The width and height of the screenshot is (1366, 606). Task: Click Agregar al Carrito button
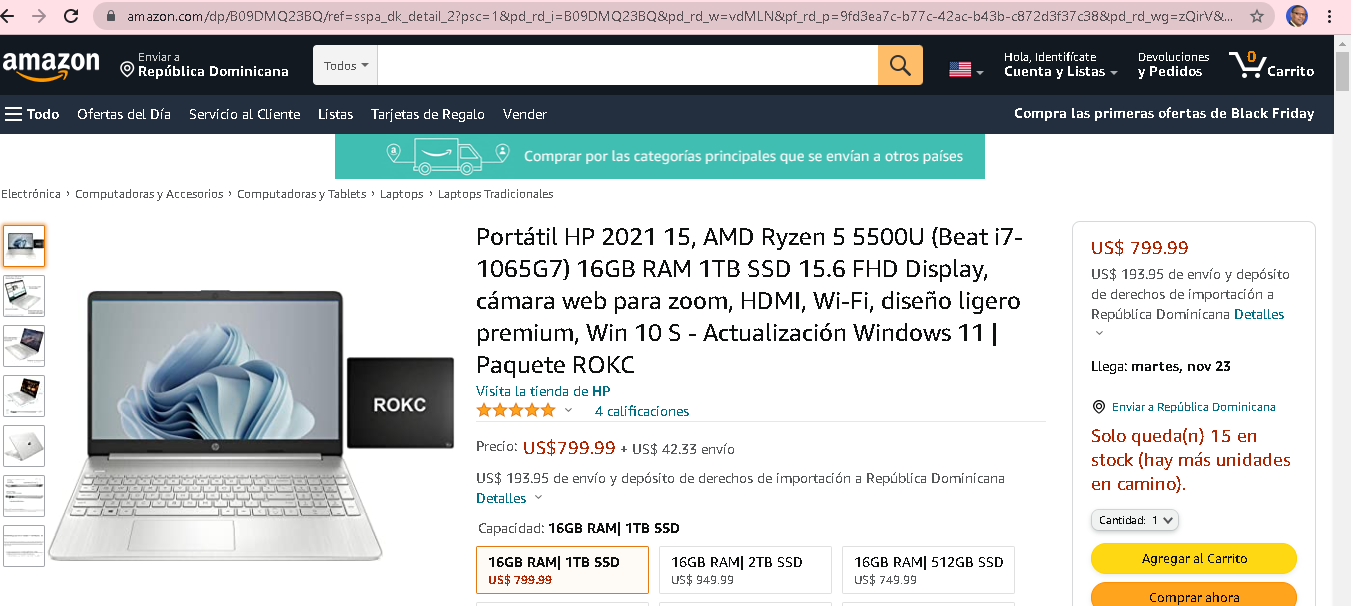[x=1194, y=559]
